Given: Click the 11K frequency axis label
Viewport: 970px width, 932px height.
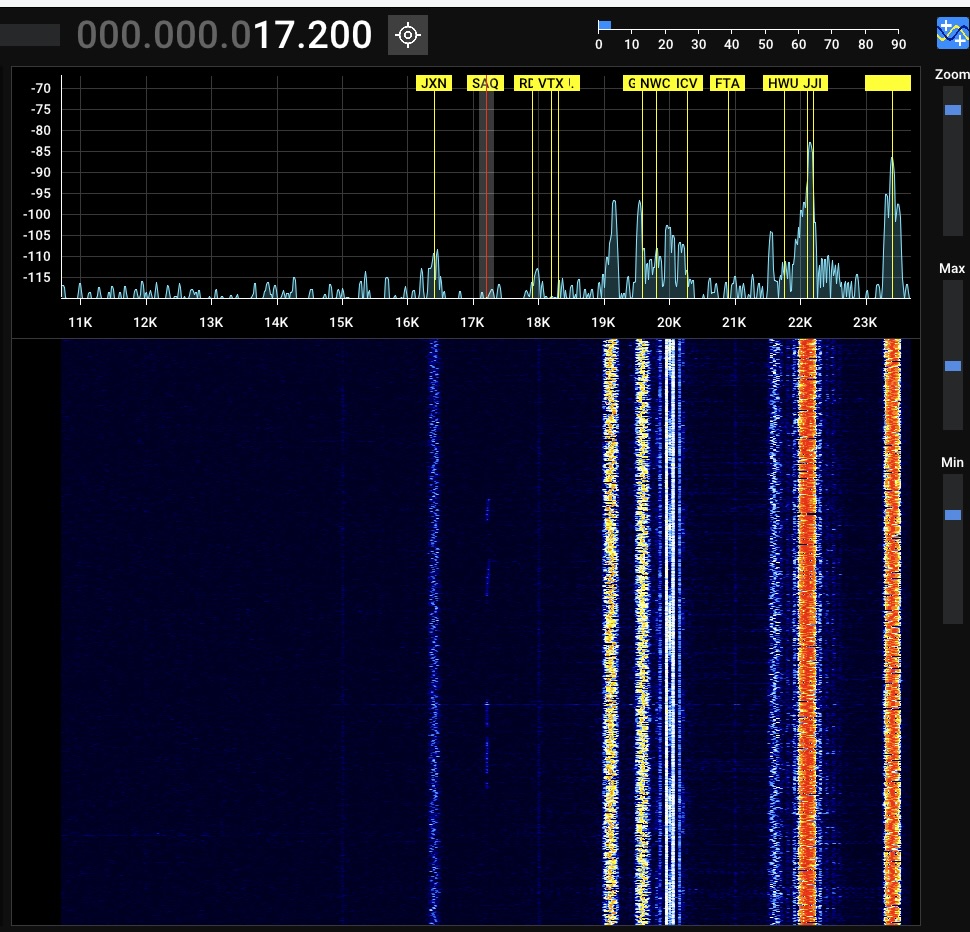Looking at the screenshot, I should tap(80, 322).
